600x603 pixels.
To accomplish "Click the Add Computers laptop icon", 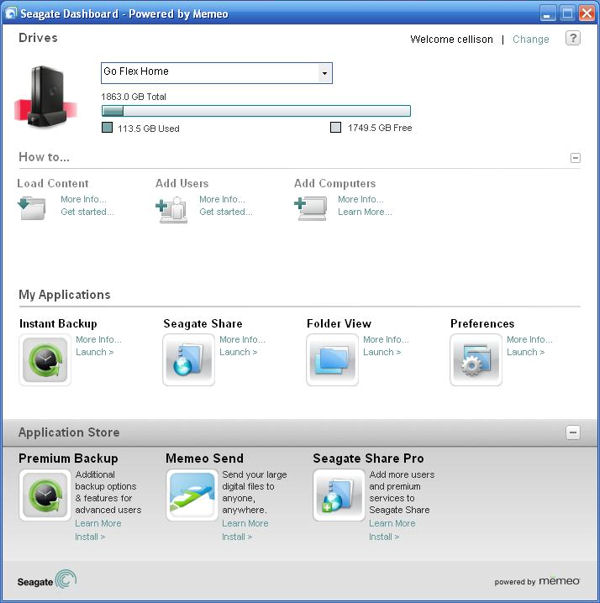I will [311, 208].
